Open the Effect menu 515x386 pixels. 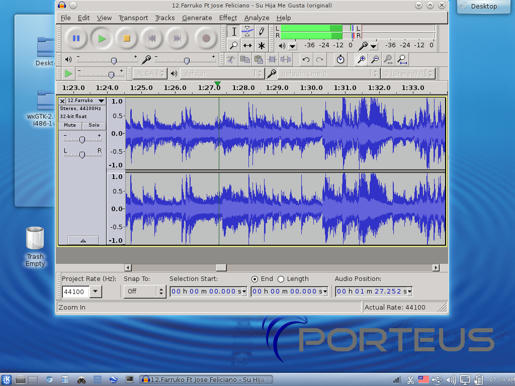228,18
